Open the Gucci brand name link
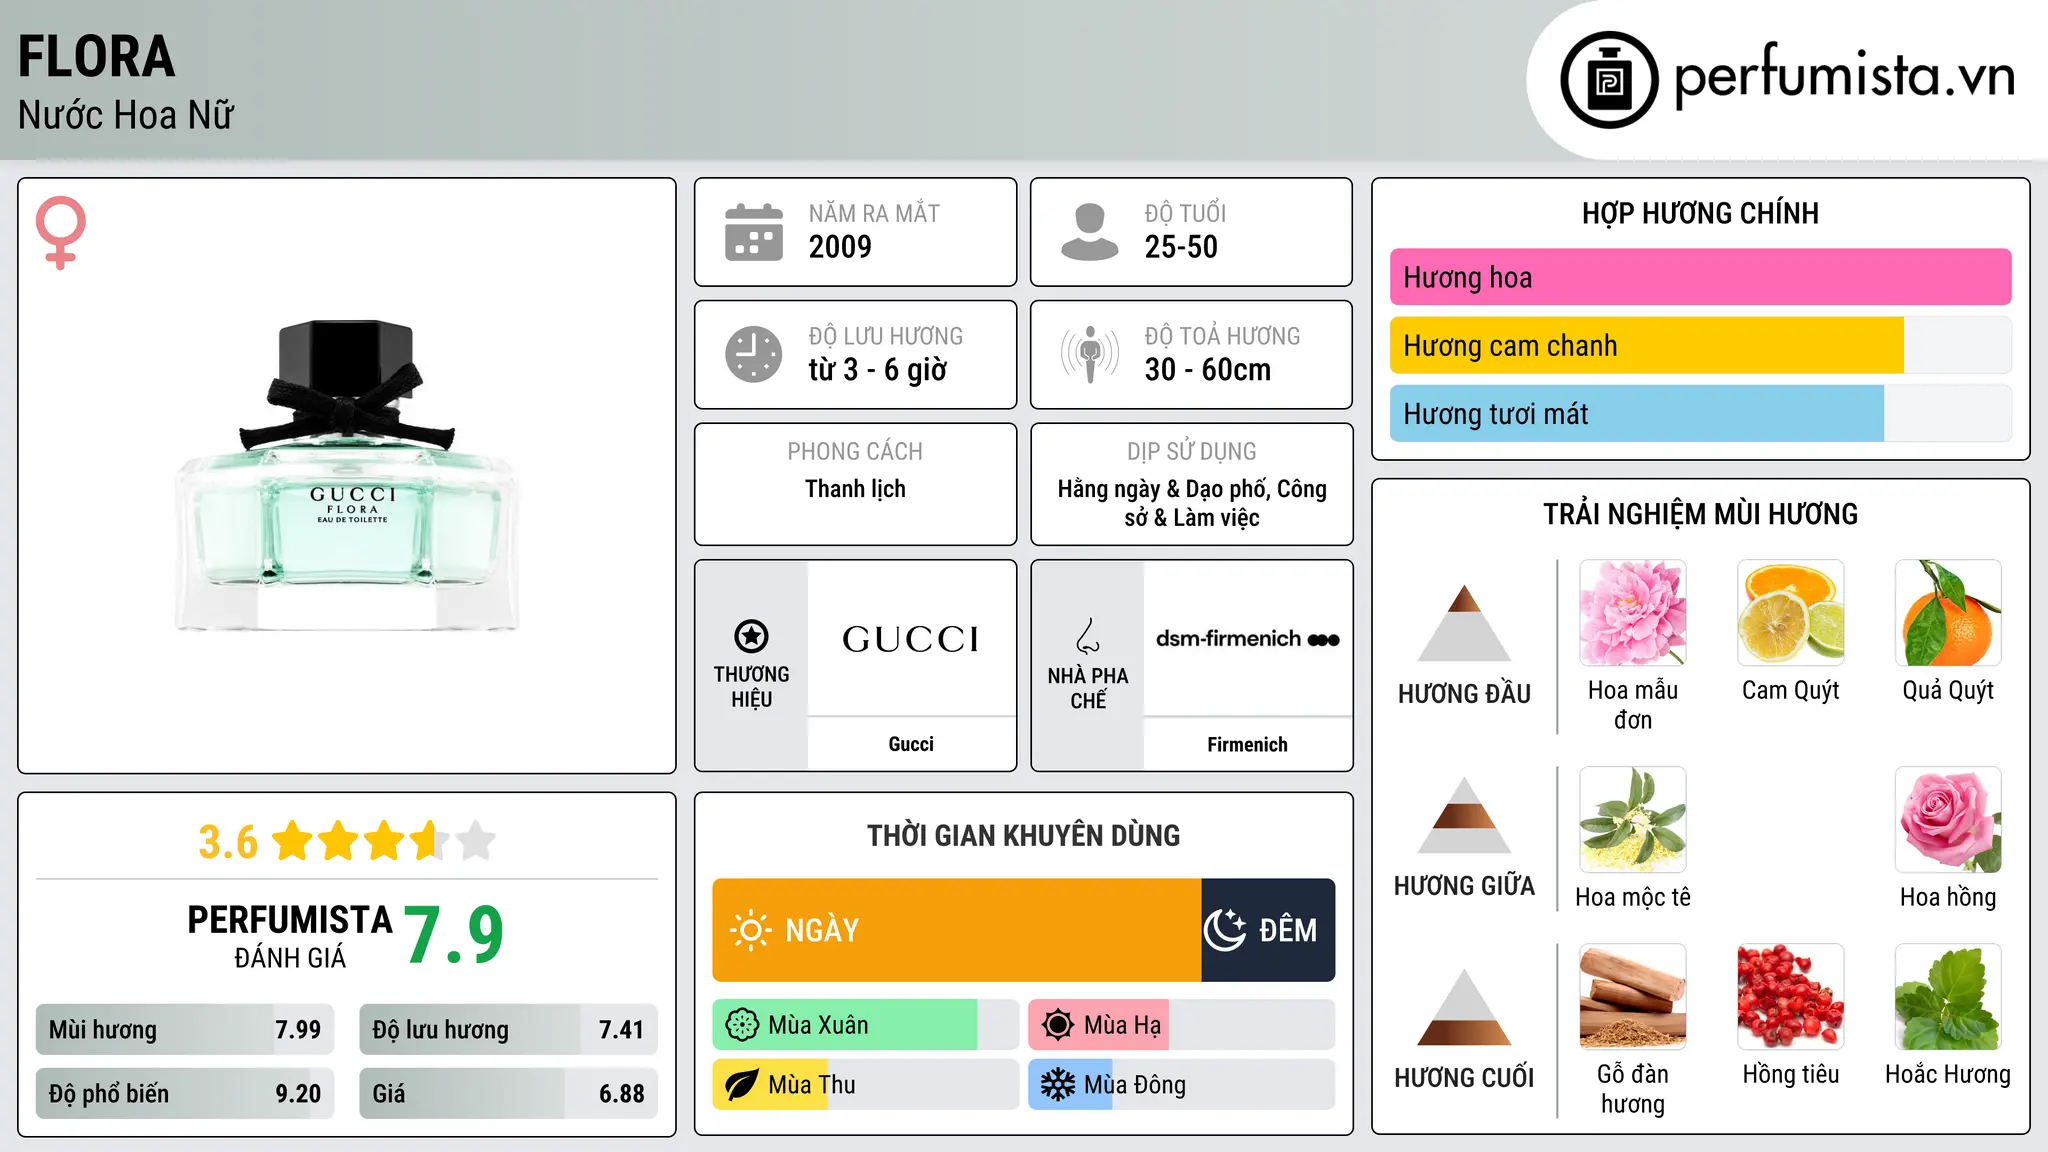The image size is (2048, 1152). [x=911, y=744]
